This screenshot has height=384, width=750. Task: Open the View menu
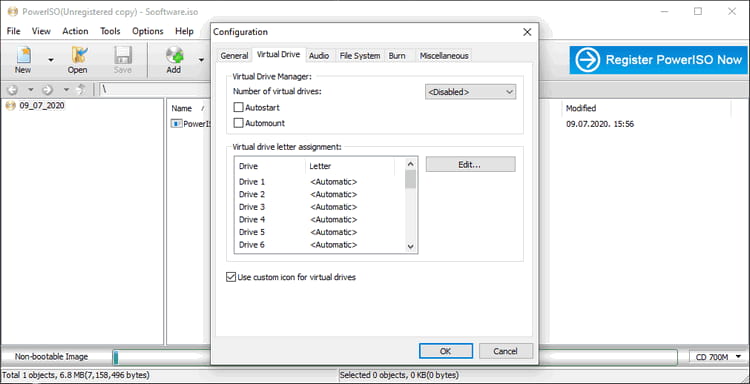[41, 31]
